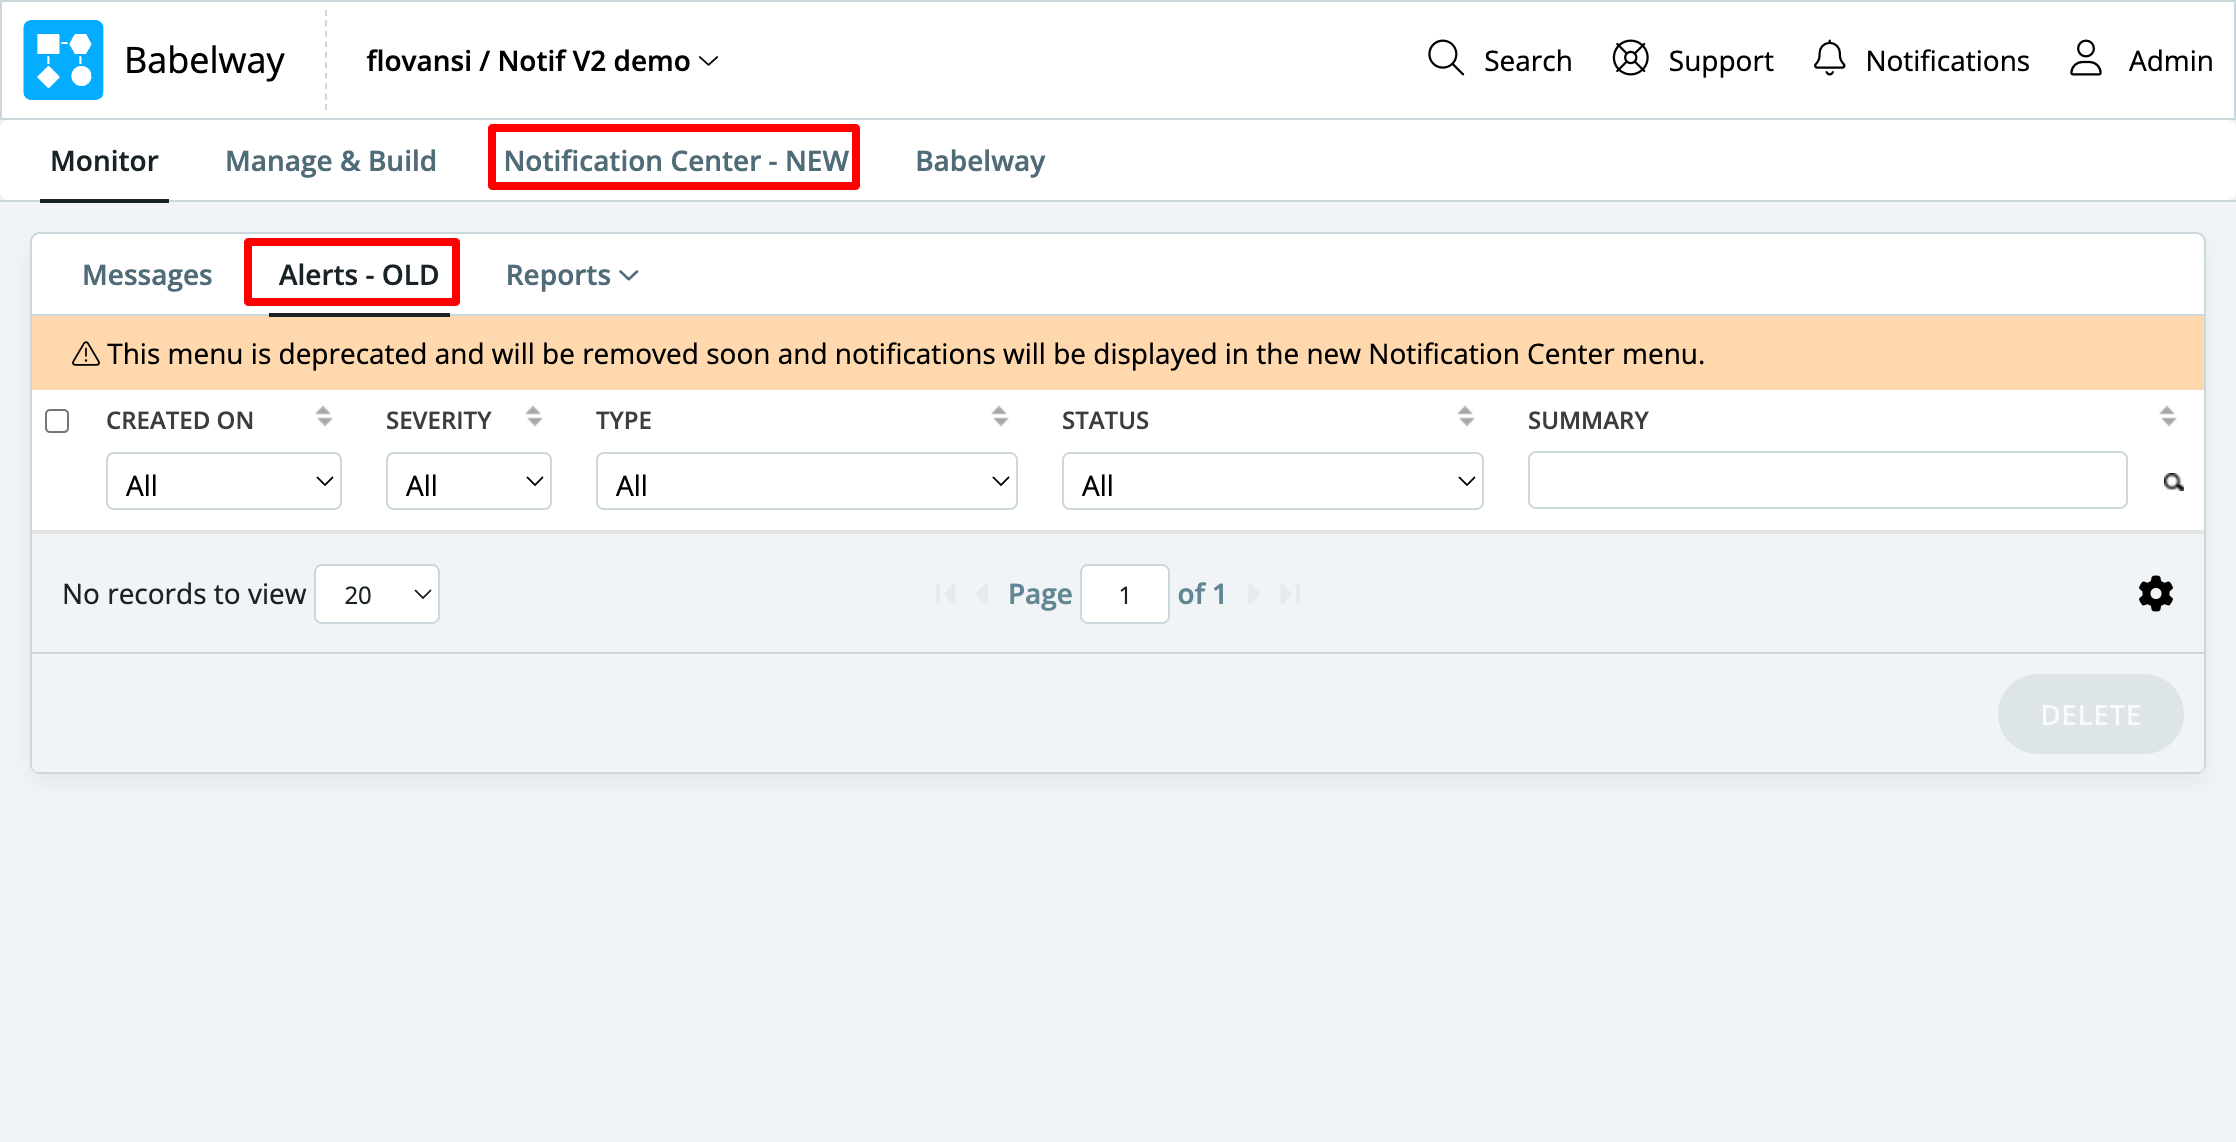The height and width of the screenshot is (1142, 2236).
Task: Open the Babelway menu tab
Action: point(980,161)
